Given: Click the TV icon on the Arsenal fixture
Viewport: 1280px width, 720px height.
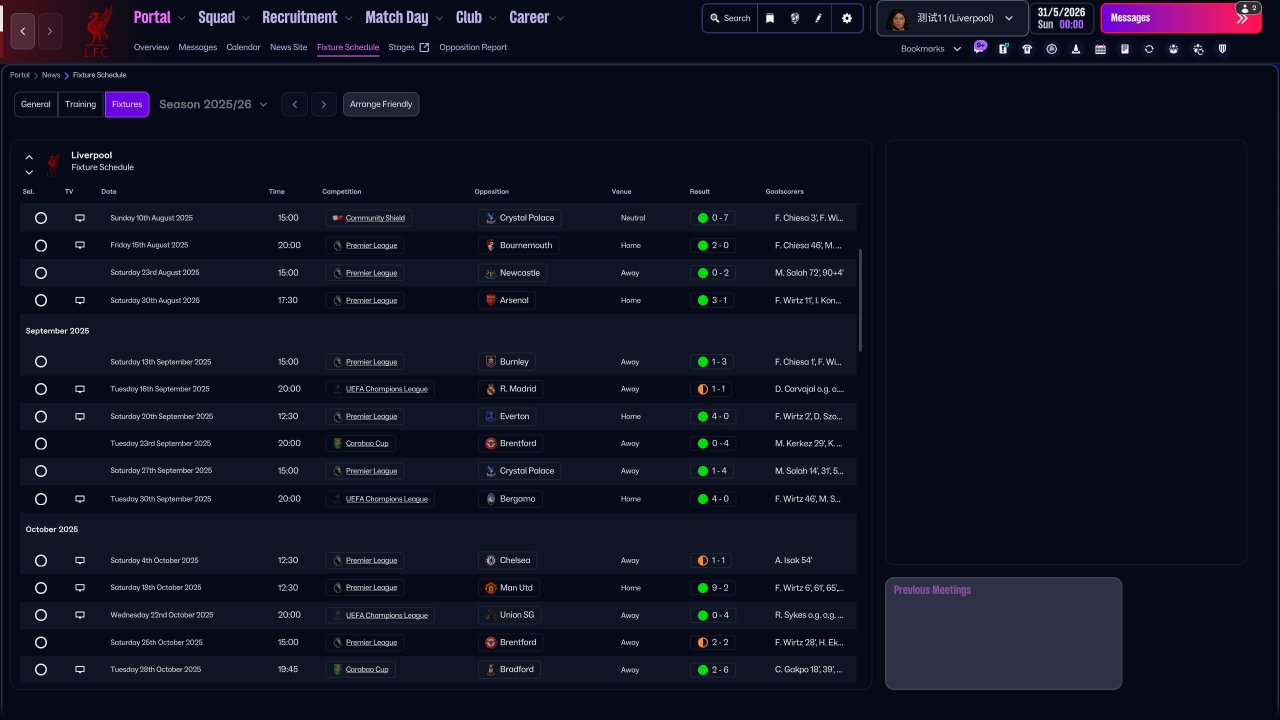Looking at the screenshot, I should point(80,300).
